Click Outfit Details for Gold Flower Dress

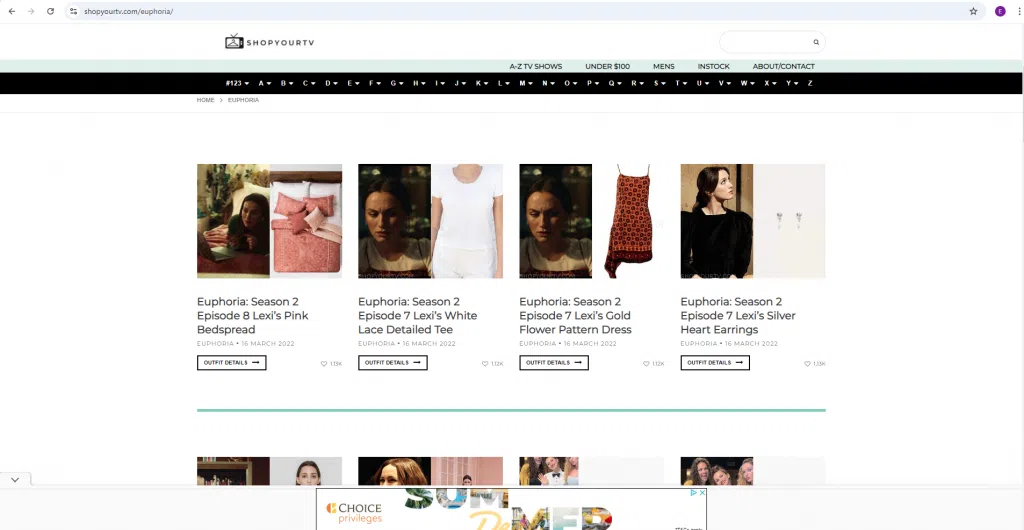(554, 363)
